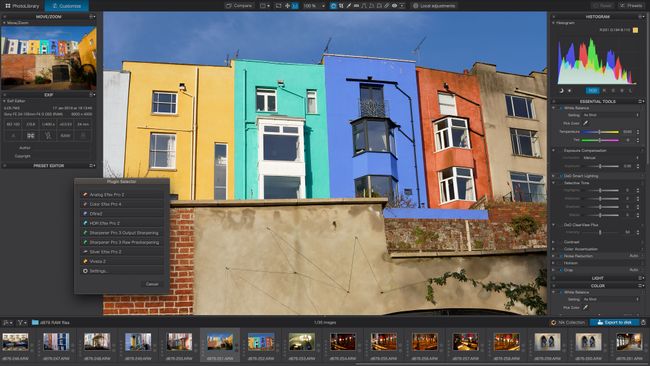Launch Silver Efex Pro 2 plugin
The height and width of the screenshot is (366, 650).
121,252
